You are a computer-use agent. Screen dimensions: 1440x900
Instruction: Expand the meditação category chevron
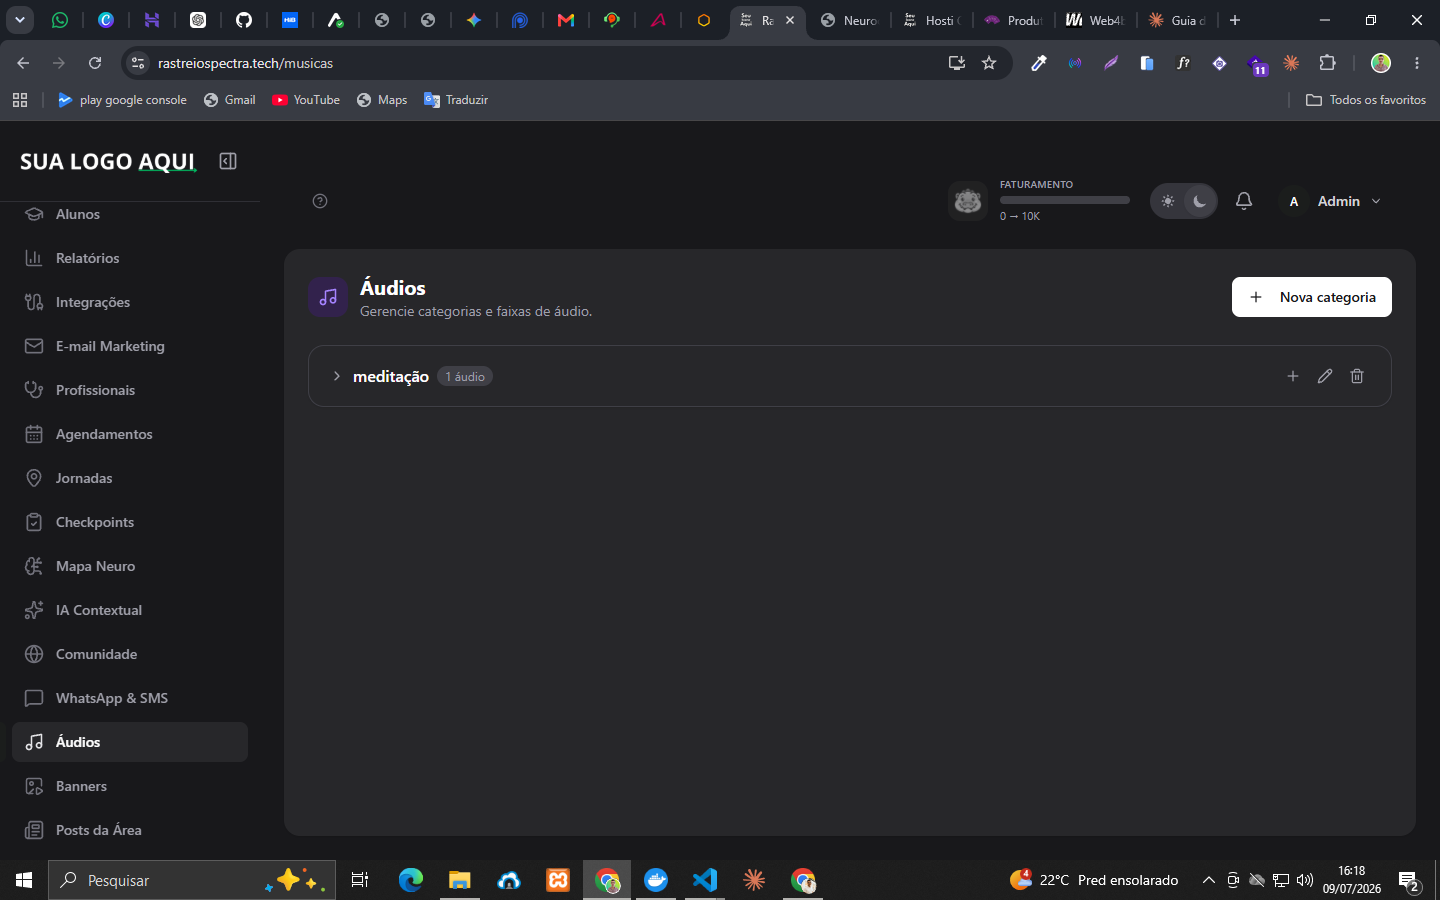(x=337, y=376)
